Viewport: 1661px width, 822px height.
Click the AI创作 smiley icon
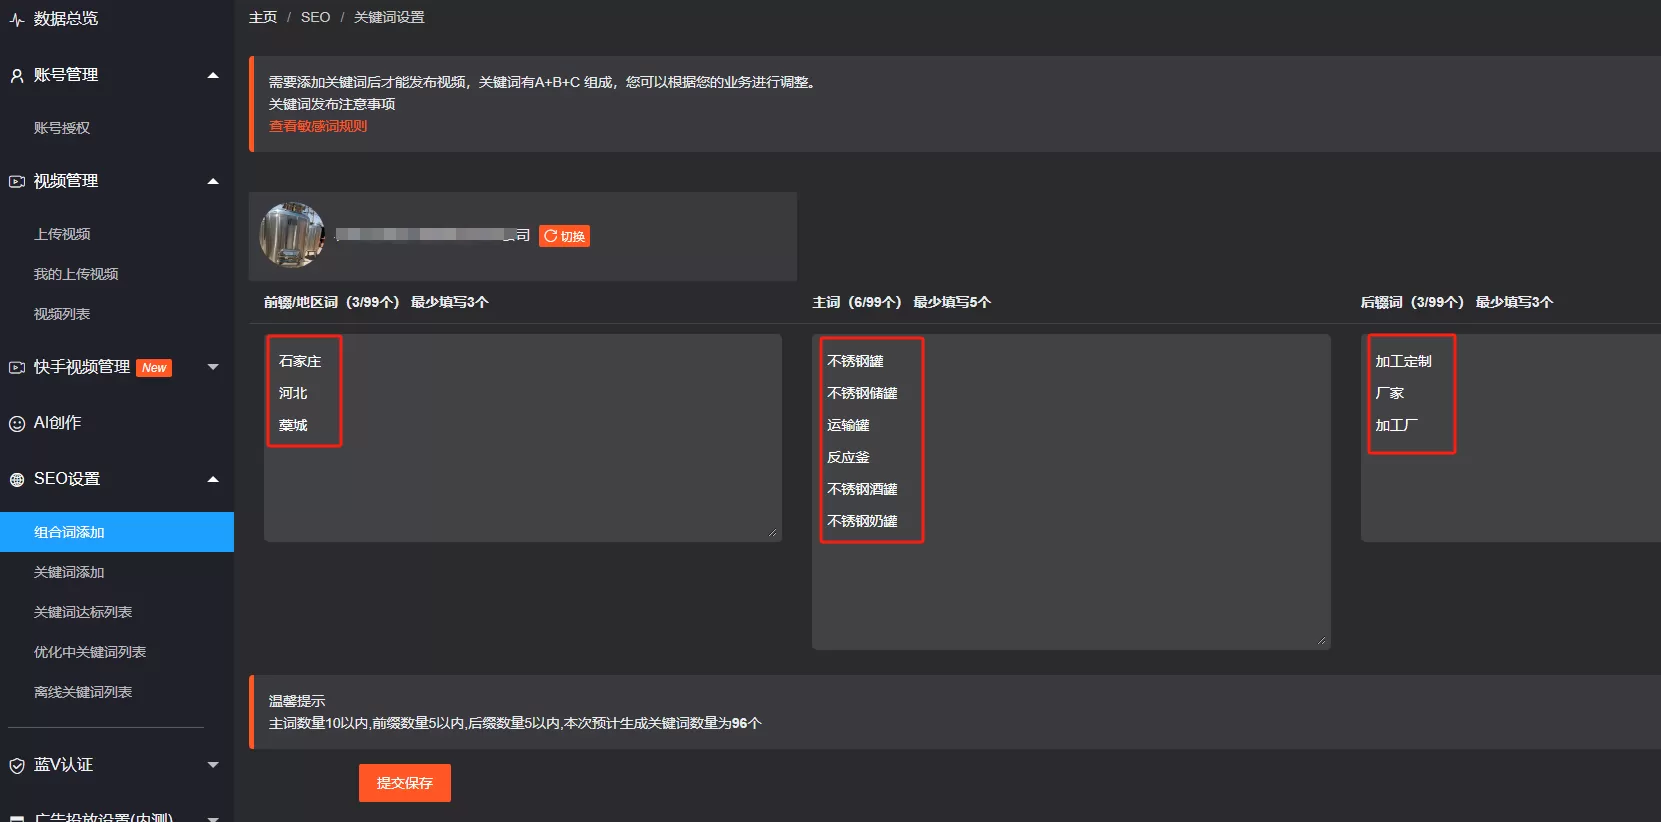(x=16, y=423)
